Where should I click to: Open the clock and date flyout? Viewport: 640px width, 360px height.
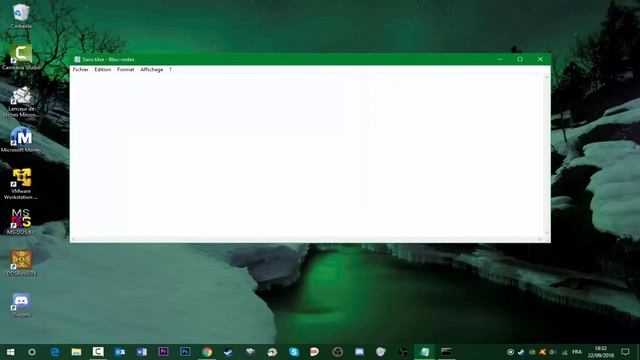coord(600,352)
